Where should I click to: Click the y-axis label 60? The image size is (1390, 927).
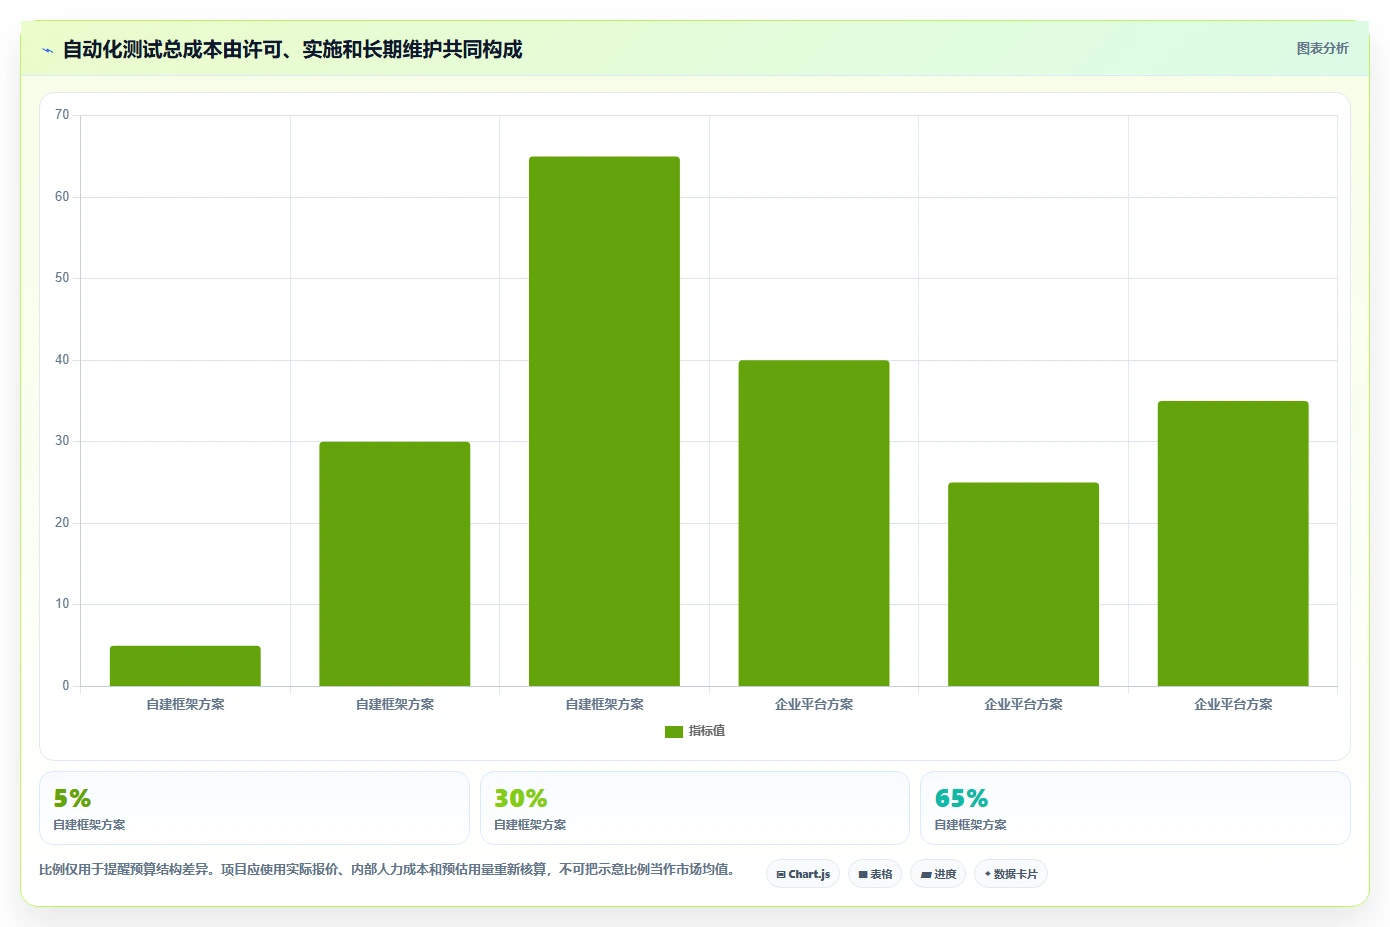[x=62, y=197]
